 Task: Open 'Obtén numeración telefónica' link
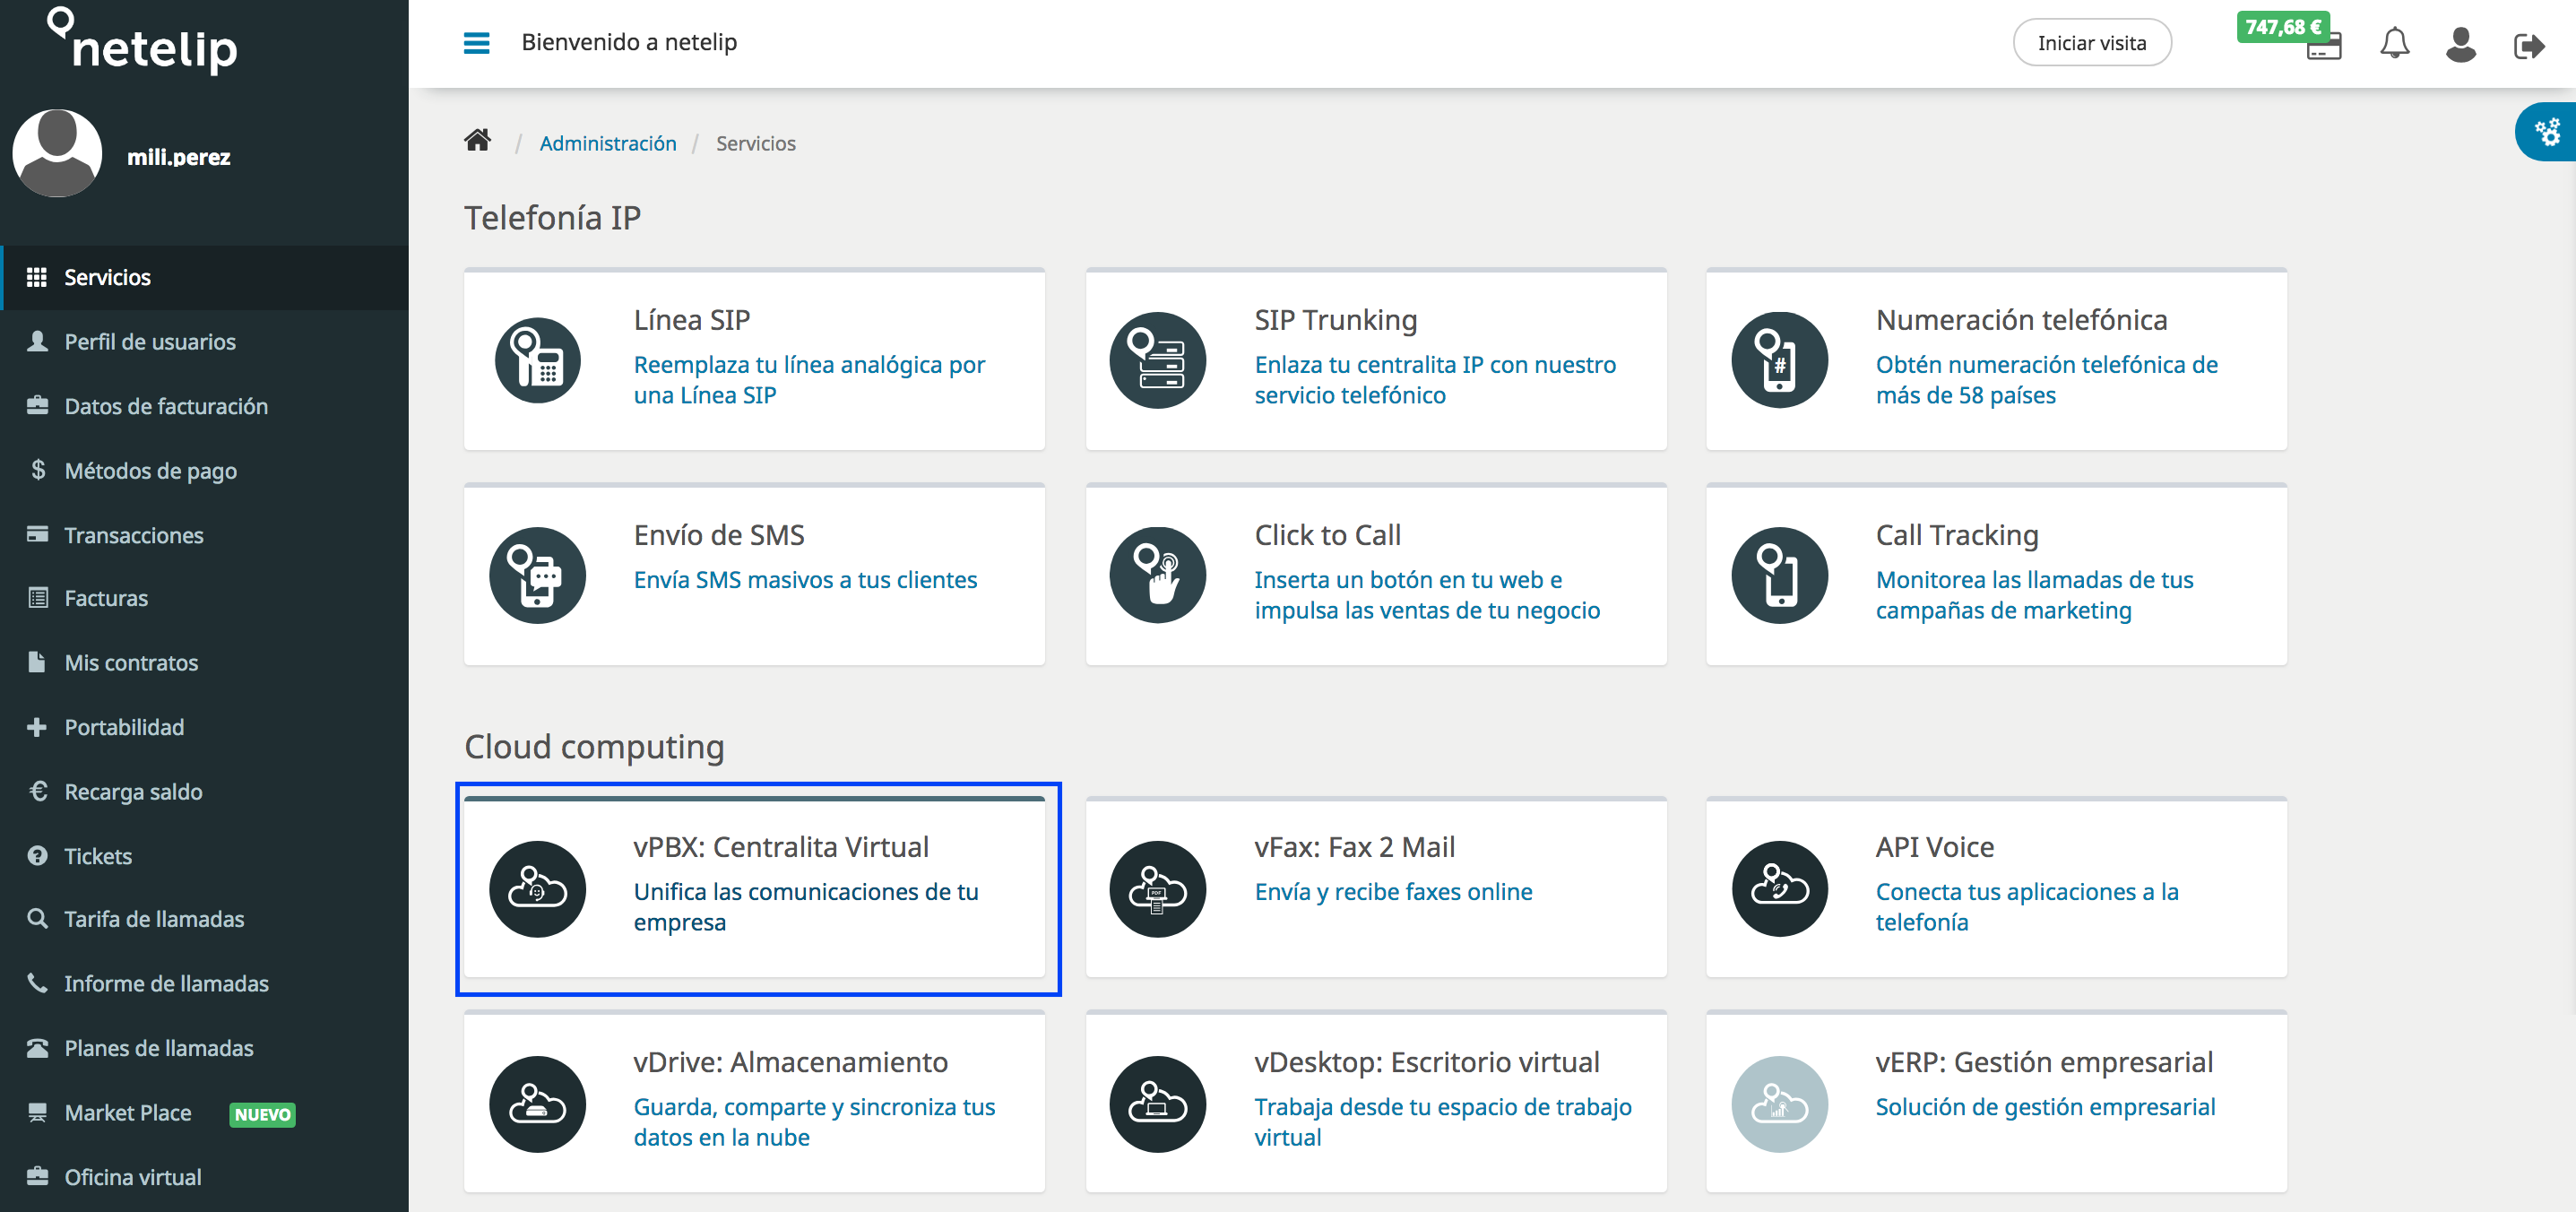pos(2046,380)
